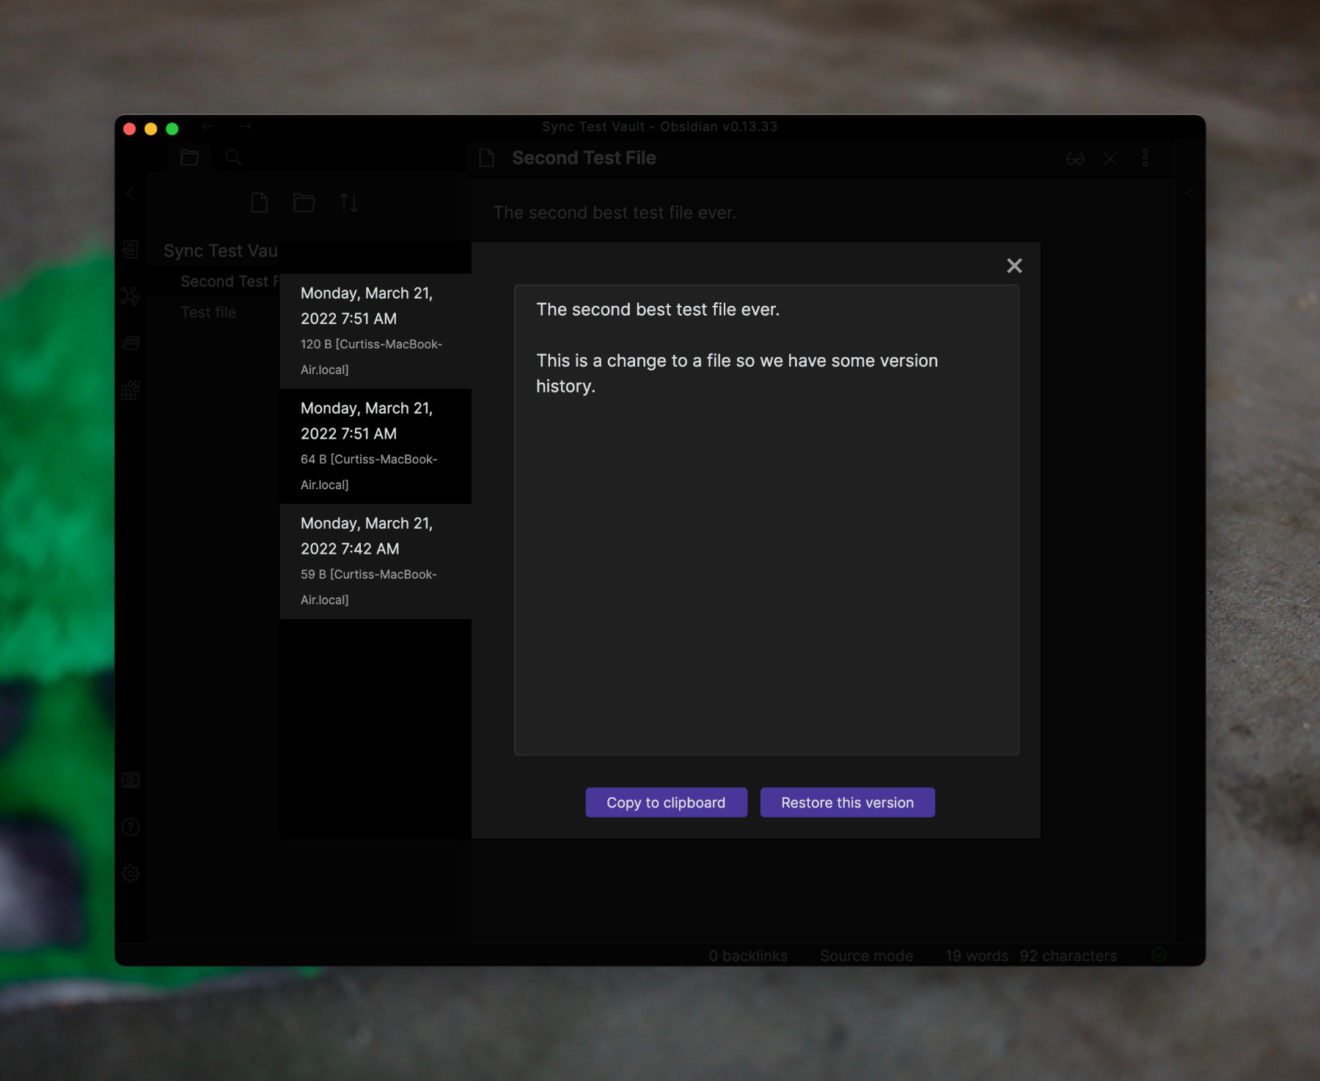Expand the right sidebar chevron

[1190, 193]
